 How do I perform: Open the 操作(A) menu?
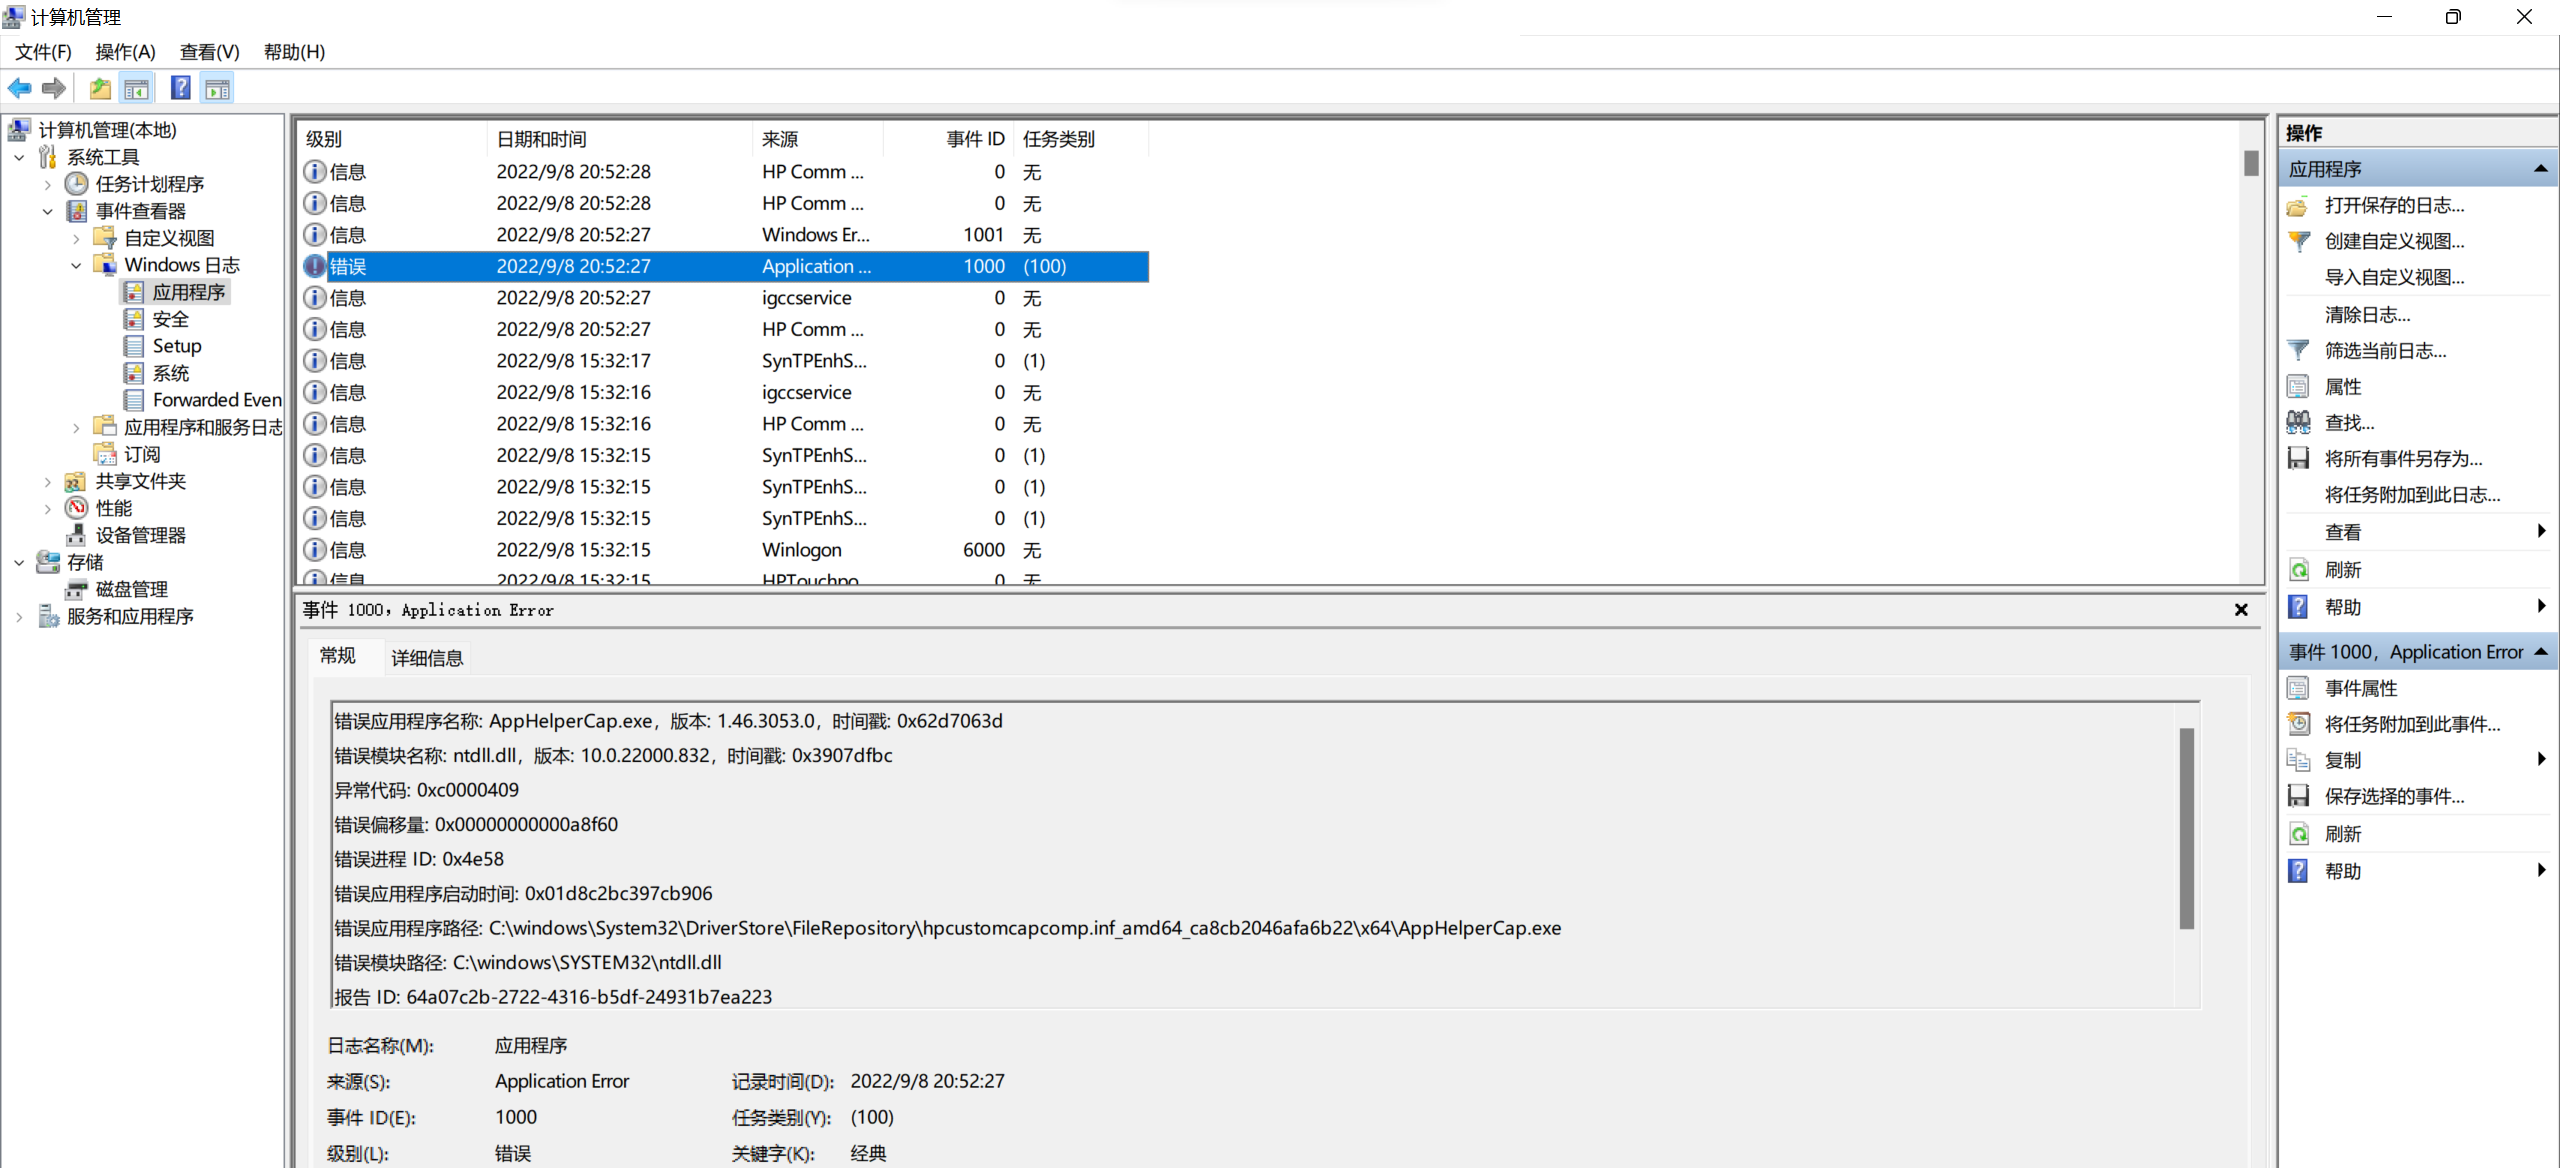coord(126,52)
